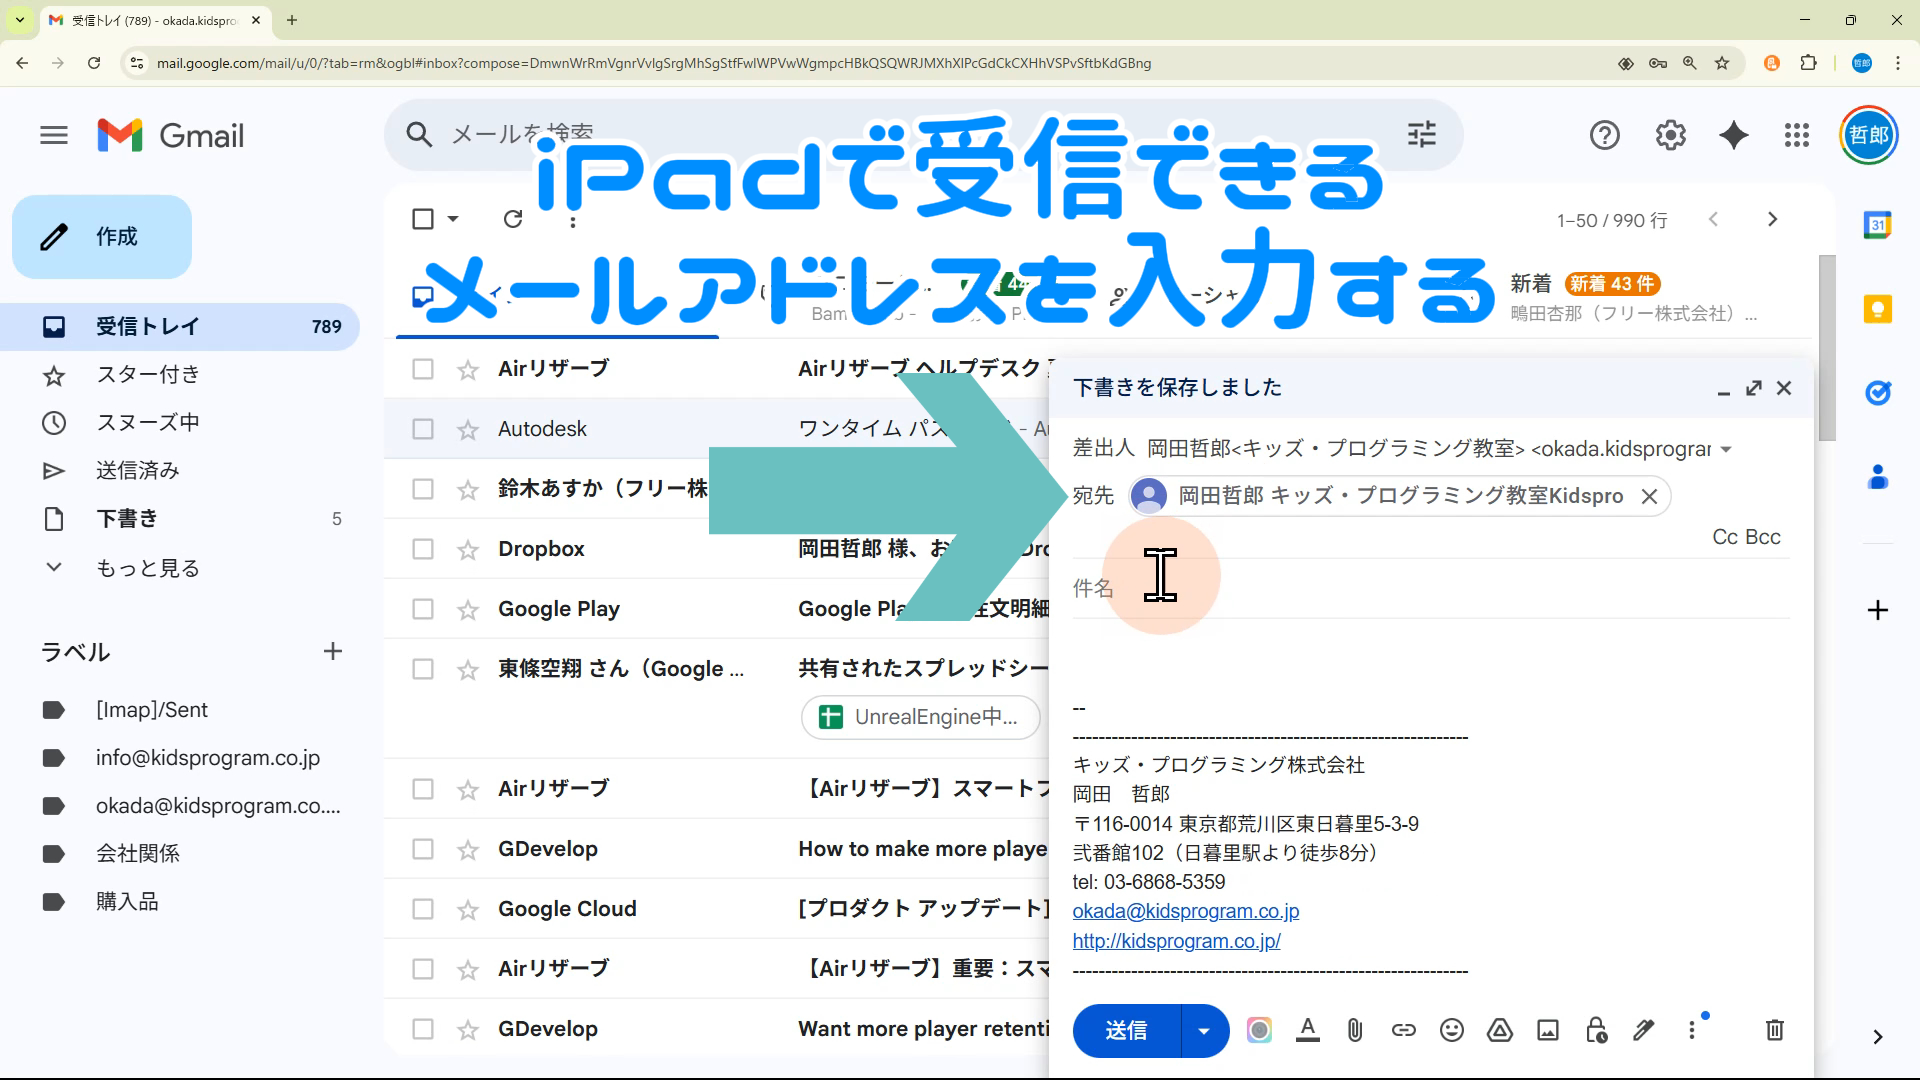Check the Autodesk email checkbox
This screenshot has width=1920, height=1080.
(x=423, y=429)
